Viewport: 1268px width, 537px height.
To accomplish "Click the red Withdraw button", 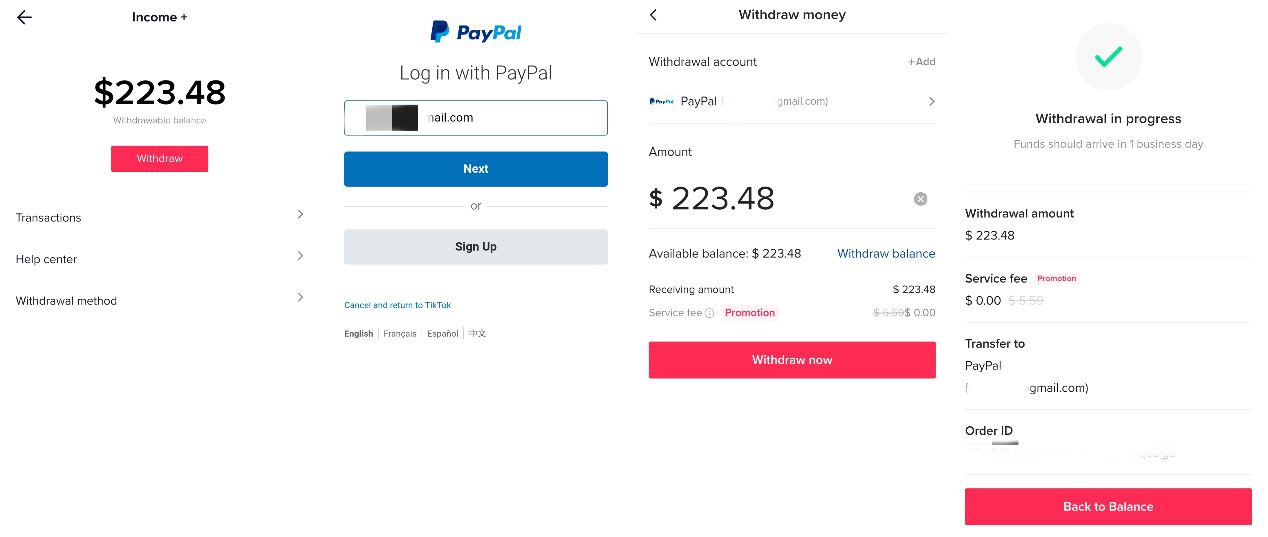I will click(159, 159).
